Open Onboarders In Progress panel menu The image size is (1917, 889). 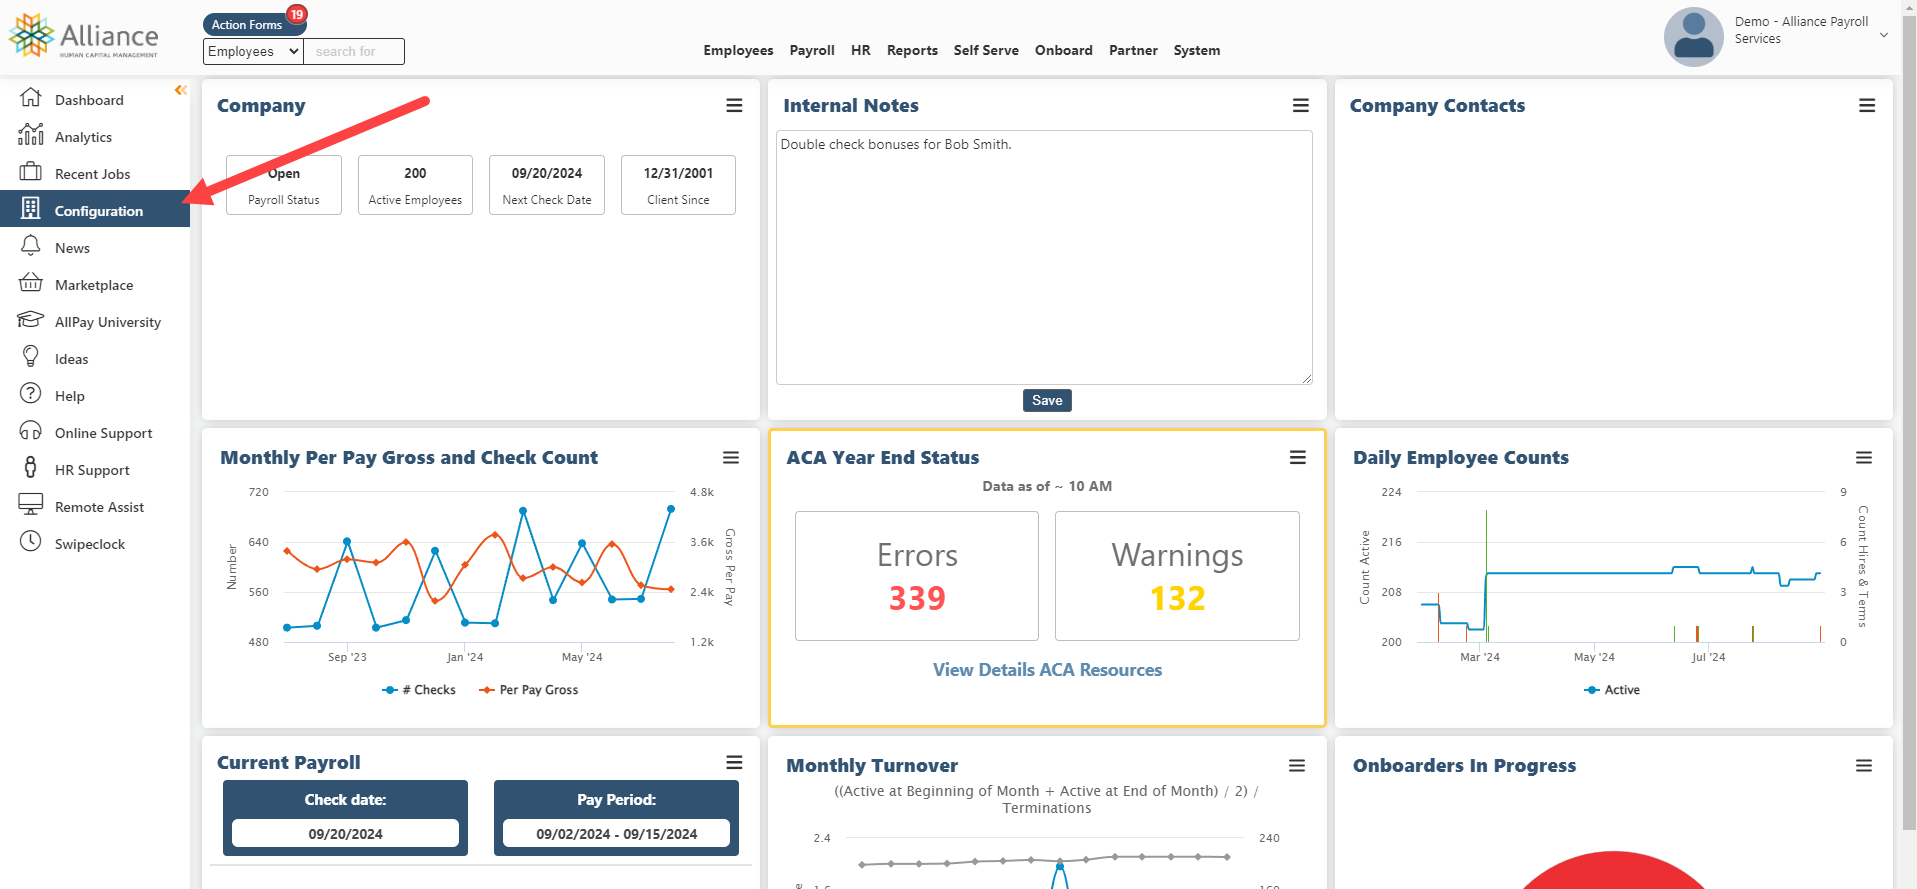coord(1863,766)
